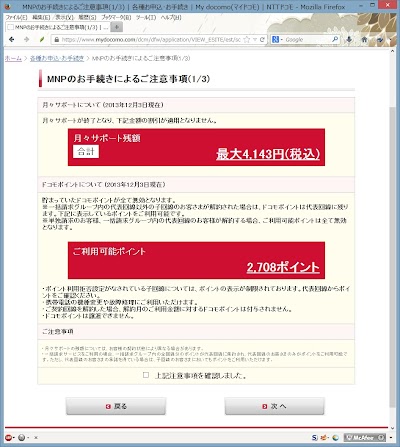
Task: Click the Firefox logo in the title bar
Action: pos(7,7)
